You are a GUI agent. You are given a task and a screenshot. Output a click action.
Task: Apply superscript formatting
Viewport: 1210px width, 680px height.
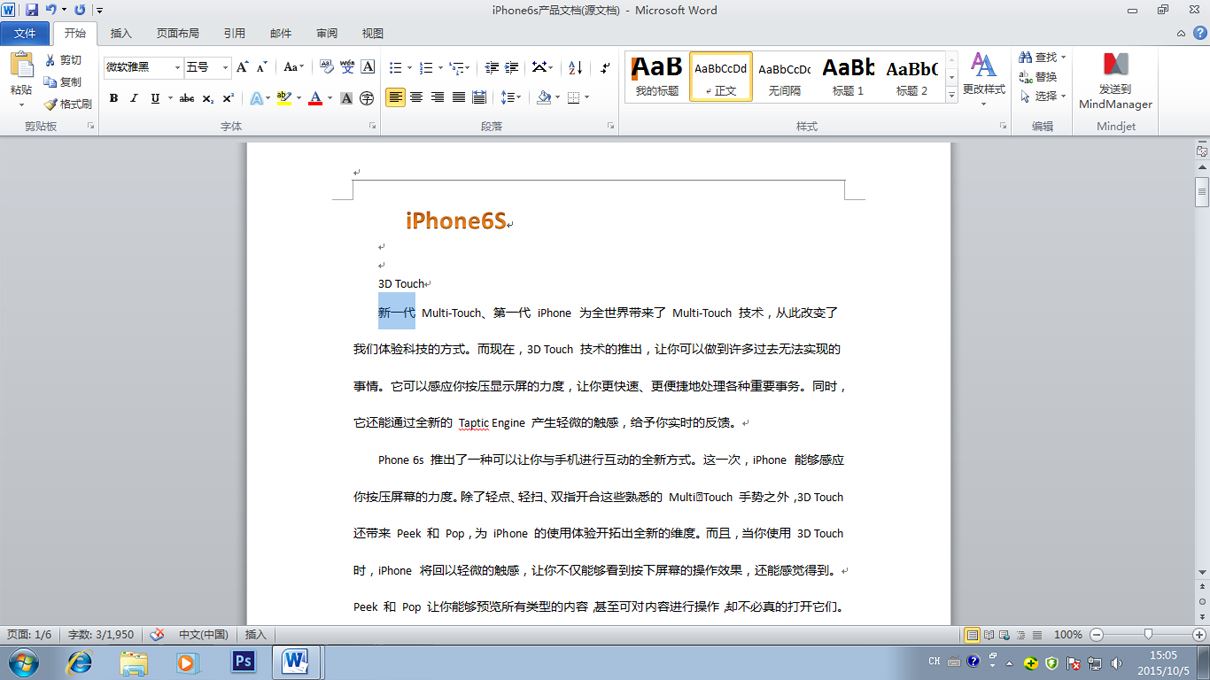tap(228, 98)
